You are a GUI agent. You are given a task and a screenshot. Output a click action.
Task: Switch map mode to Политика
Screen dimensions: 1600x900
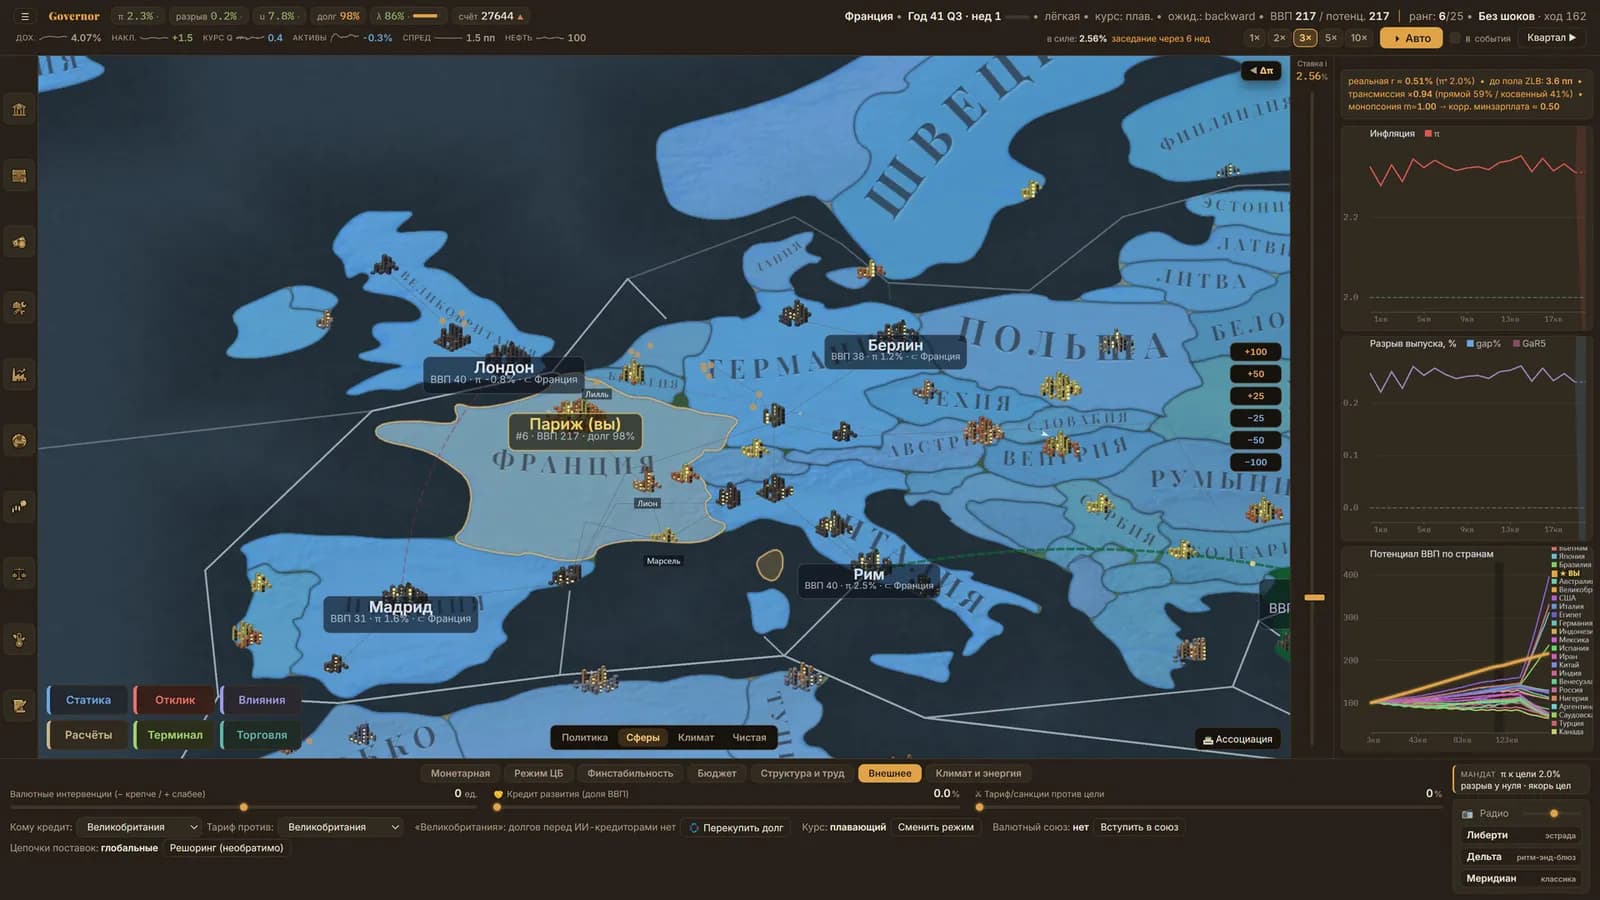(584, 738)
